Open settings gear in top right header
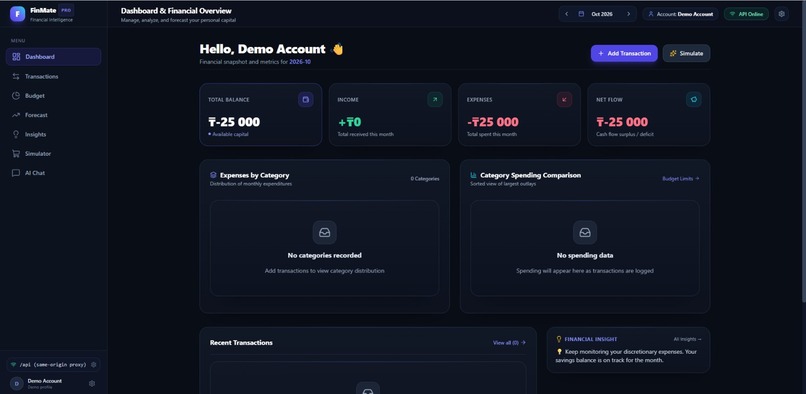The image size is (806, 394). [782, 14]
